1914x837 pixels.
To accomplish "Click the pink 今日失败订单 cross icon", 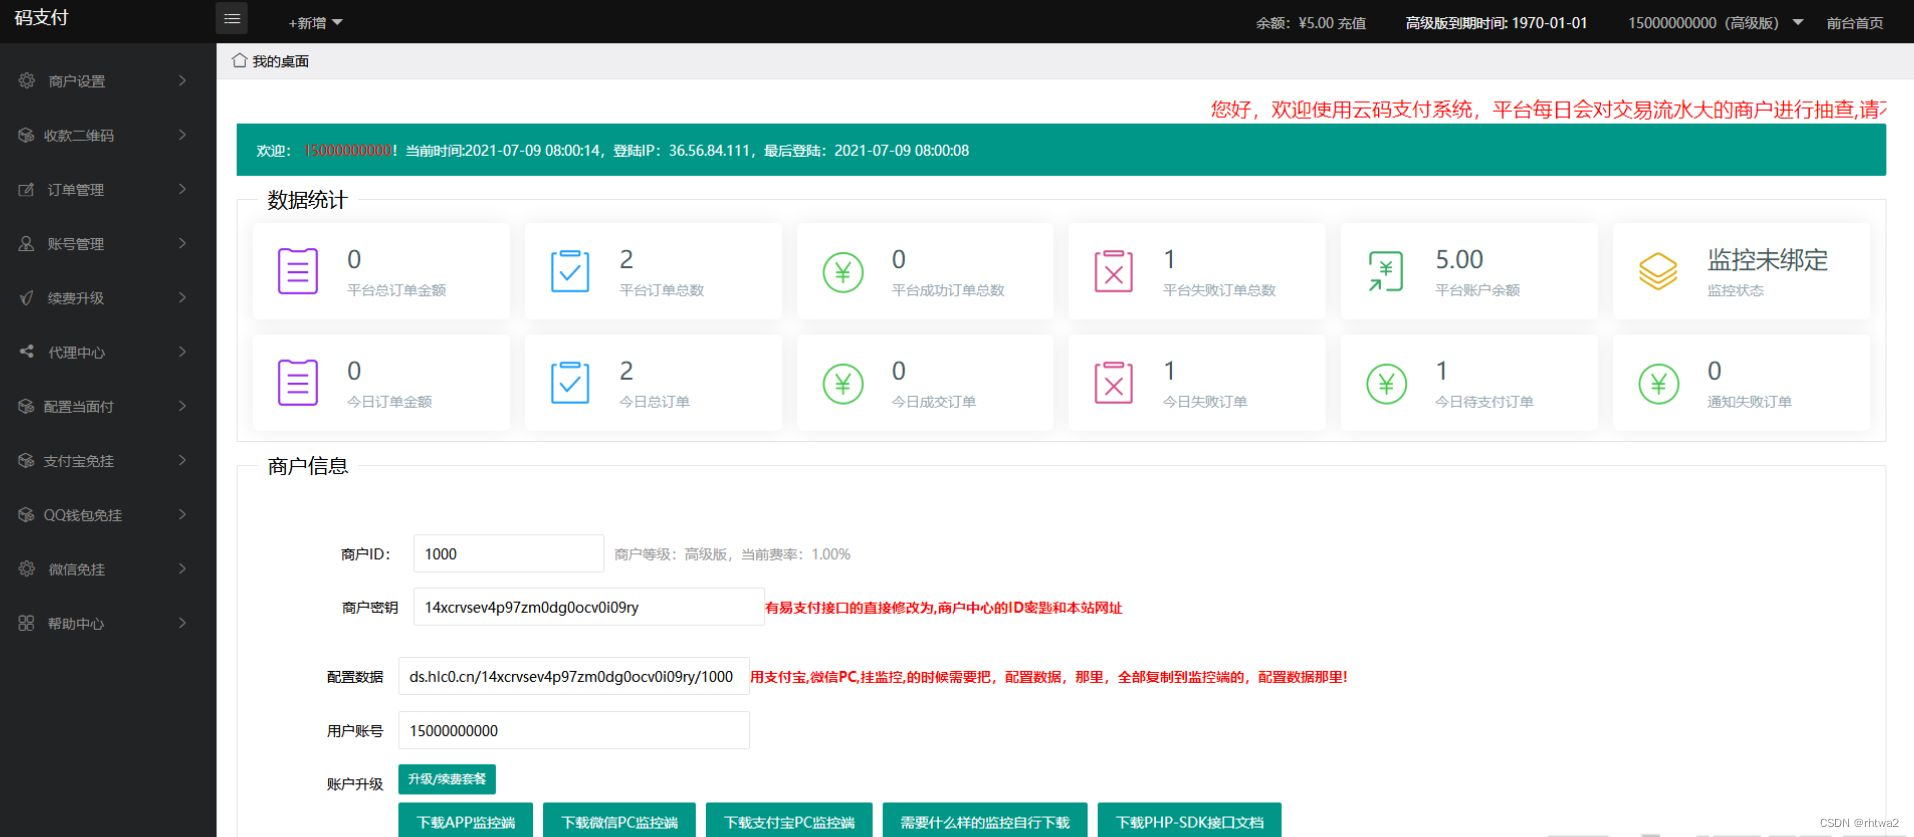I will click(1114, 382).
